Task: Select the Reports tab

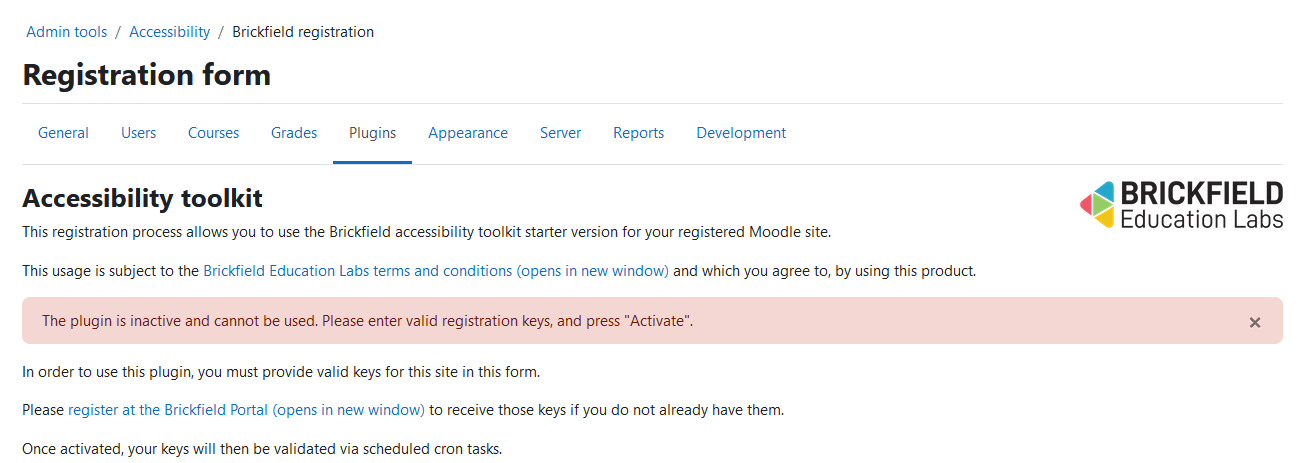Action: (639, 133)
